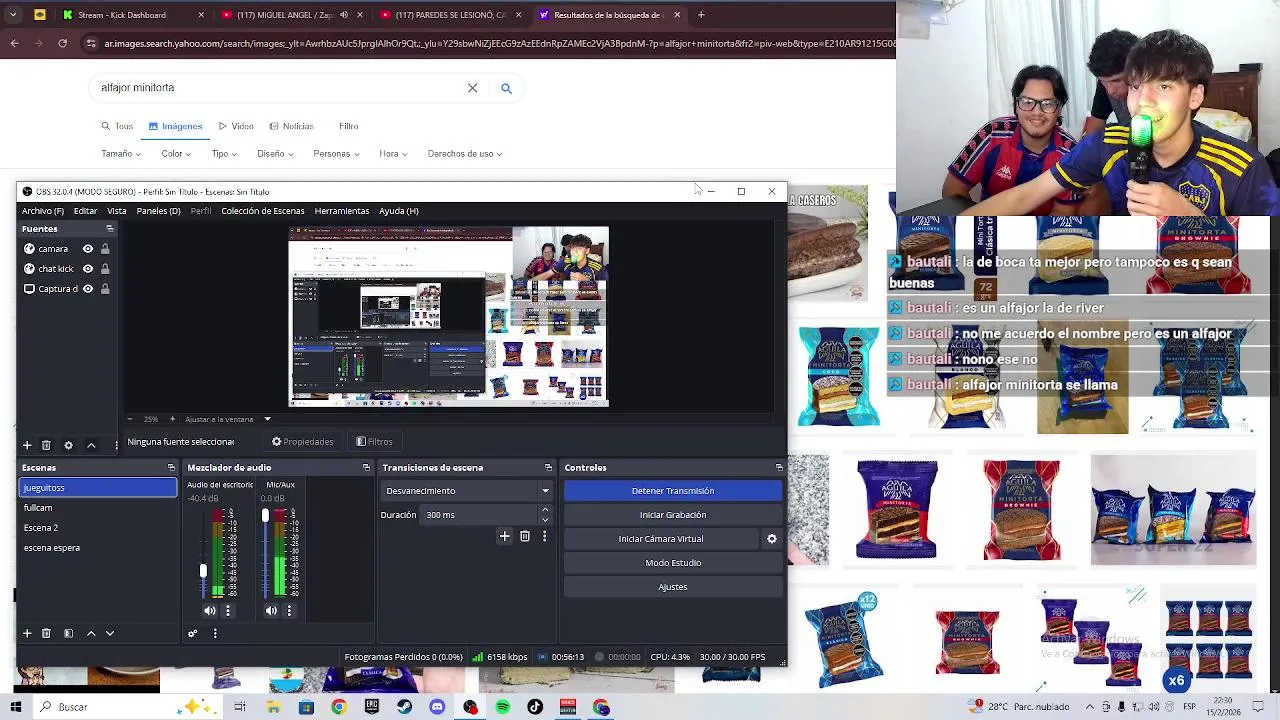Undock the Escenas panel
The image size is (1280, 720).
coord(171,468)
